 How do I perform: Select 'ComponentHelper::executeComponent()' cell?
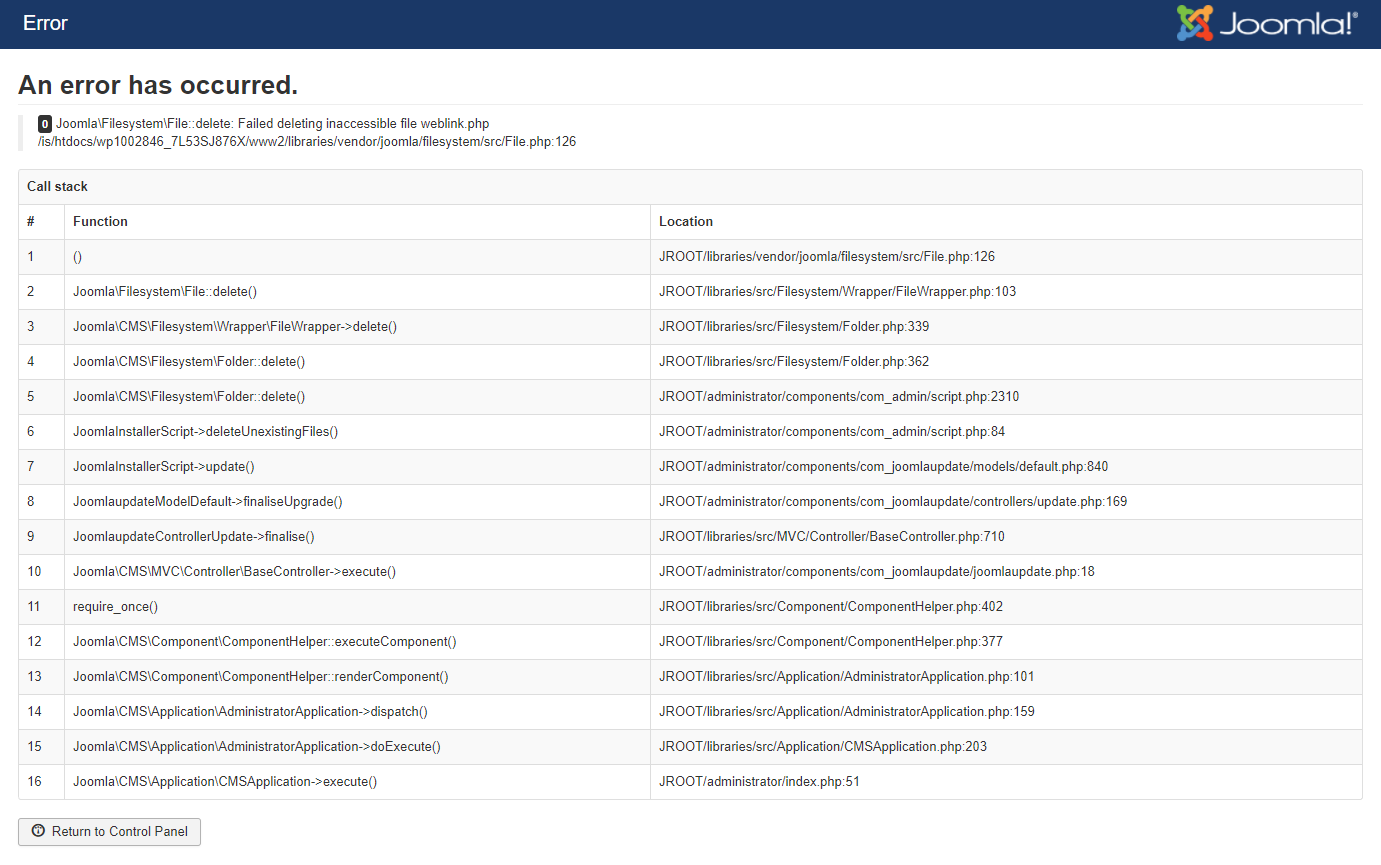(357, 642)
